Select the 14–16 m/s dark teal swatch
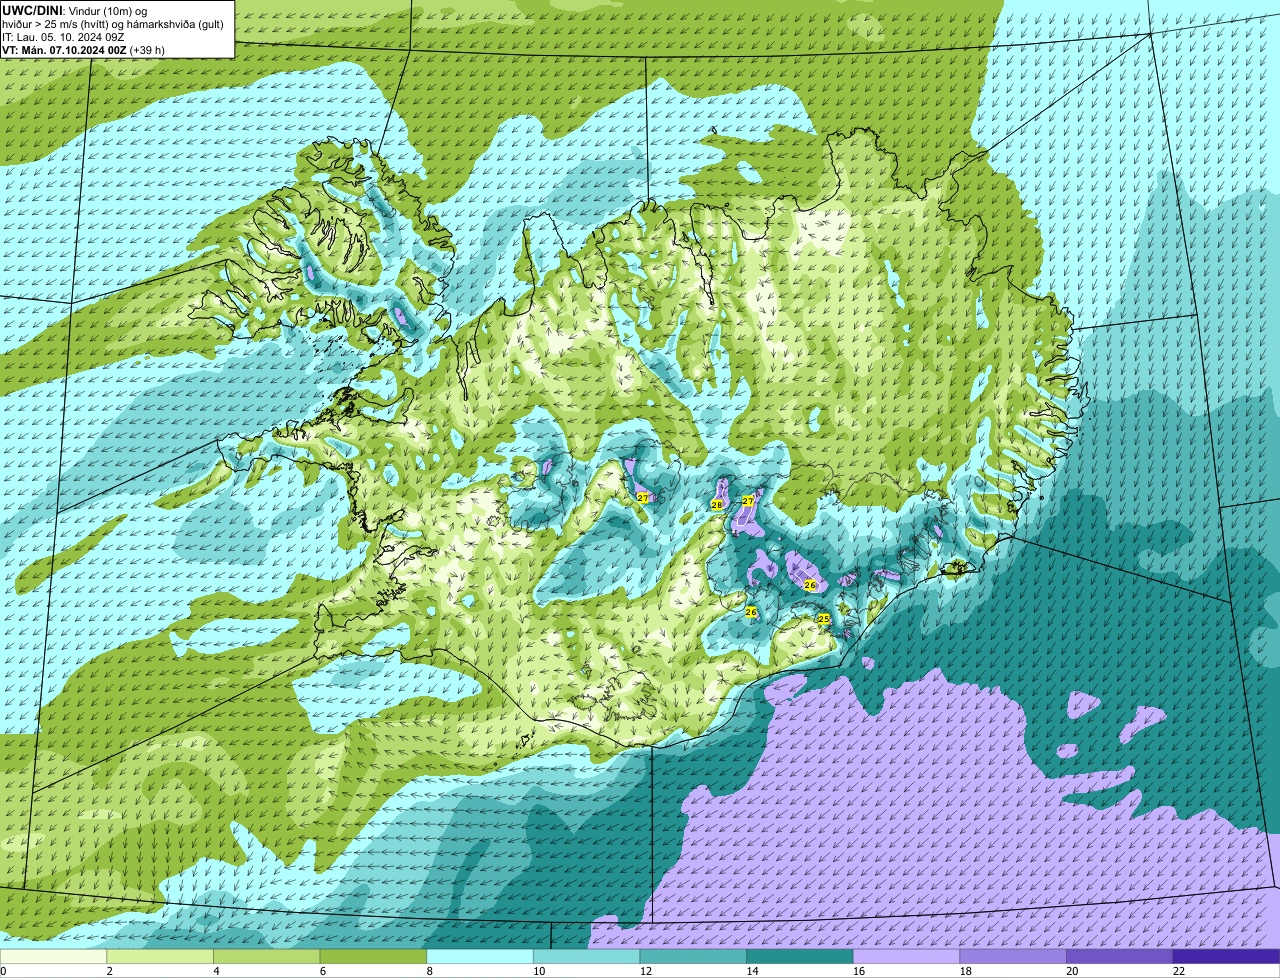Viewport: 1280px width, 978px height. [800, 956]
